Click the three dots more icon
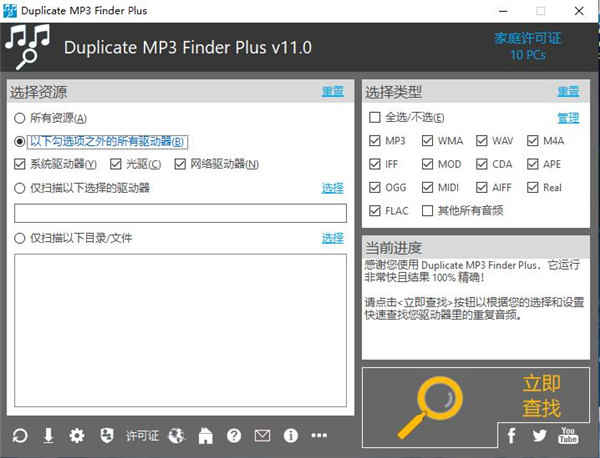Viewport: 600px width, 458px height. tap(319, 435)
